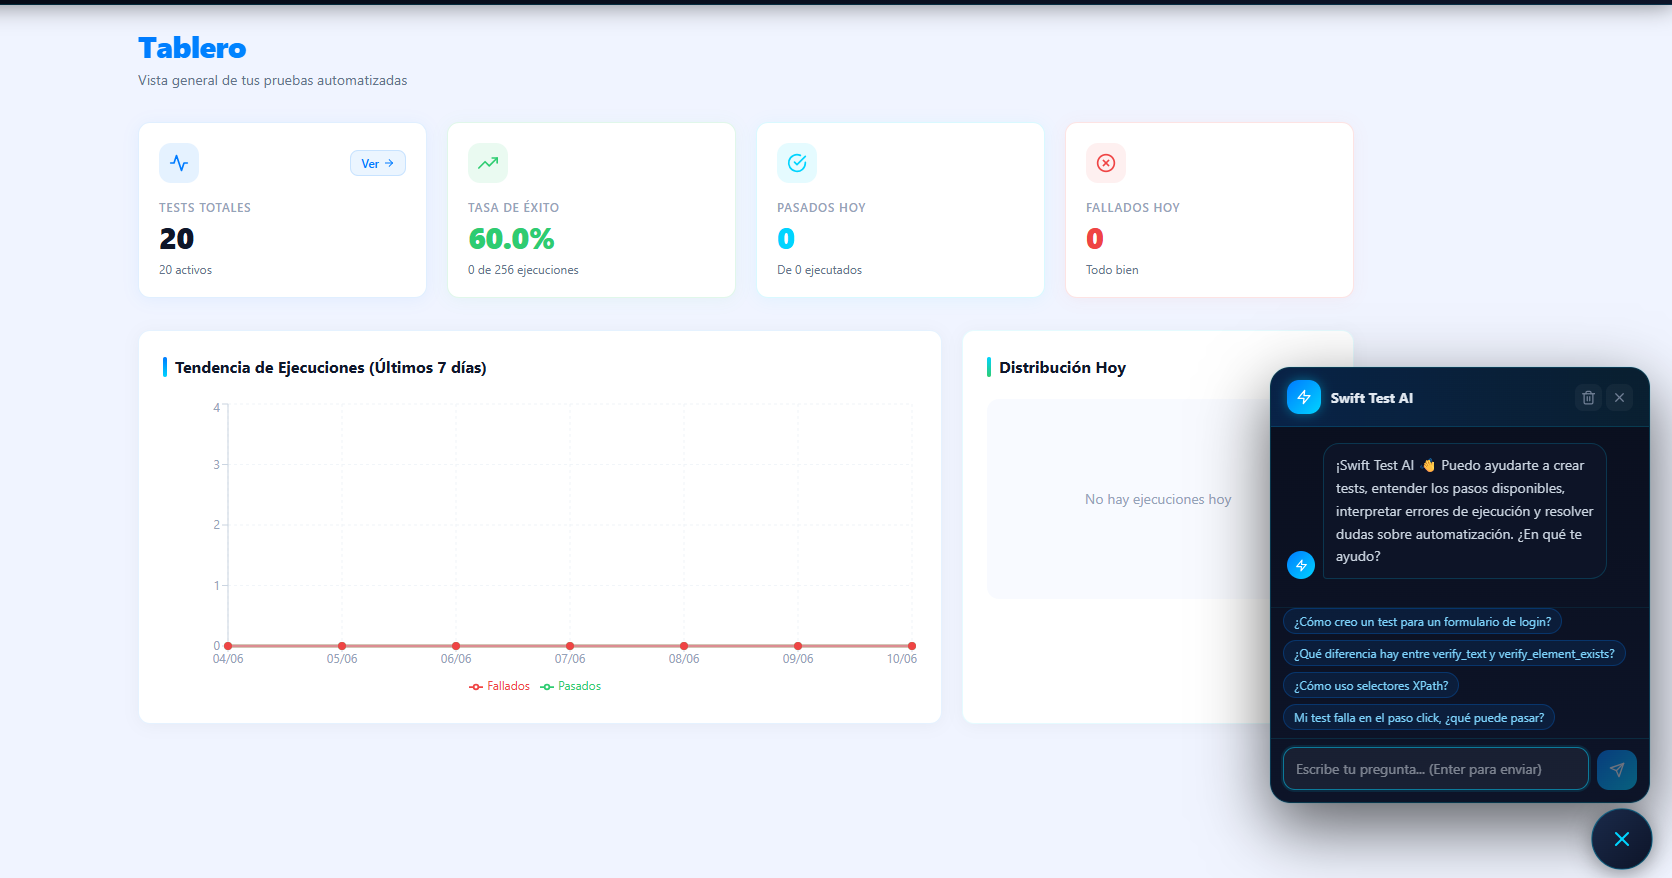1672x878 pixels.
Task: Toggle the Fallados legend entry in chart
Action: (500, 686)
